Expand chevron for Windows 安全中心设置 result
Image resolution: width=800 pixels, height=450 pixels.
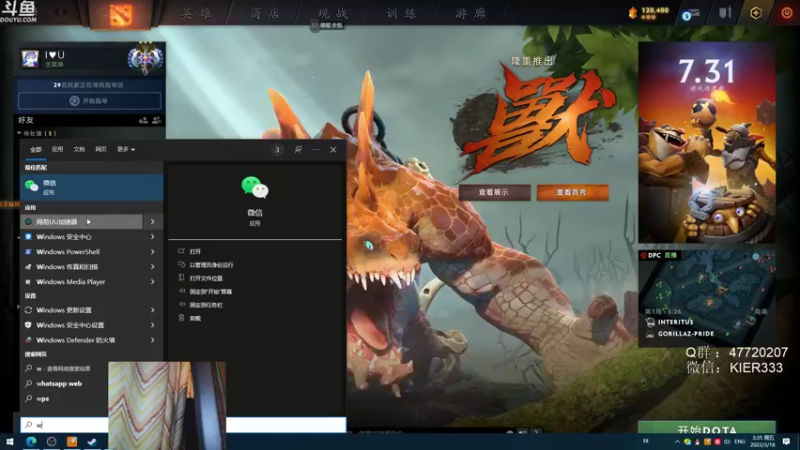pyautogui.click(x=152, y=325)
